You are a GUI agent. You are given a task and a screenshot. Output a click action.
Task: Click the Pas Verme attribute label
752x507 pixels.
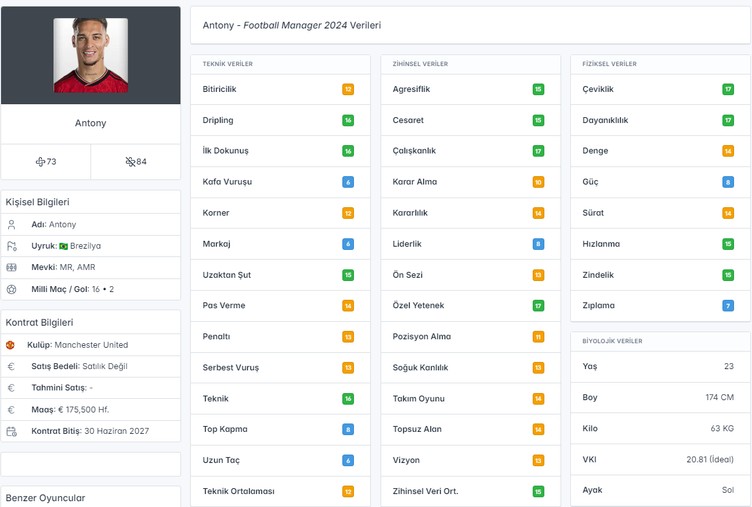click(223, 306)
